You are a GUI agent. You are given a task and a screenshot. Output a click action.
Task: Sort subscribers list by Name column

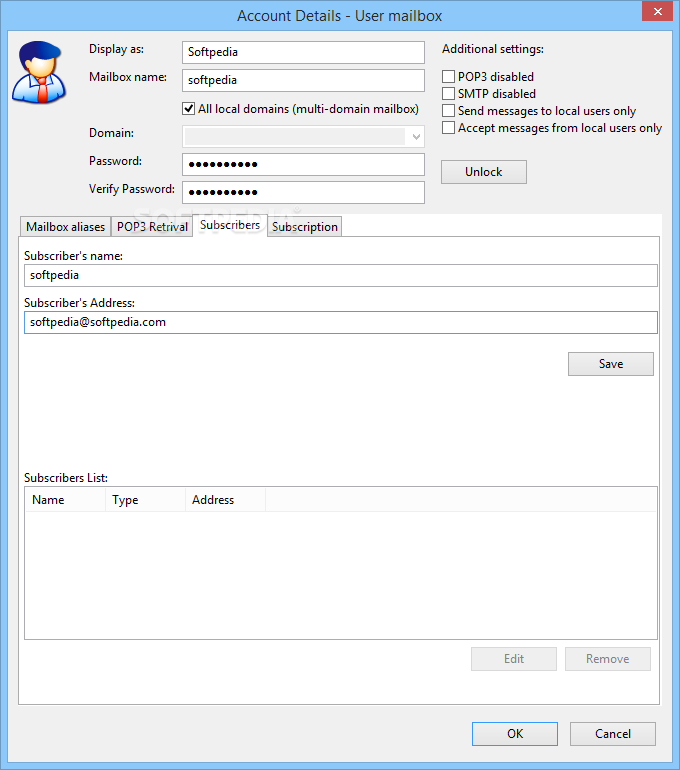click(65, 500)
